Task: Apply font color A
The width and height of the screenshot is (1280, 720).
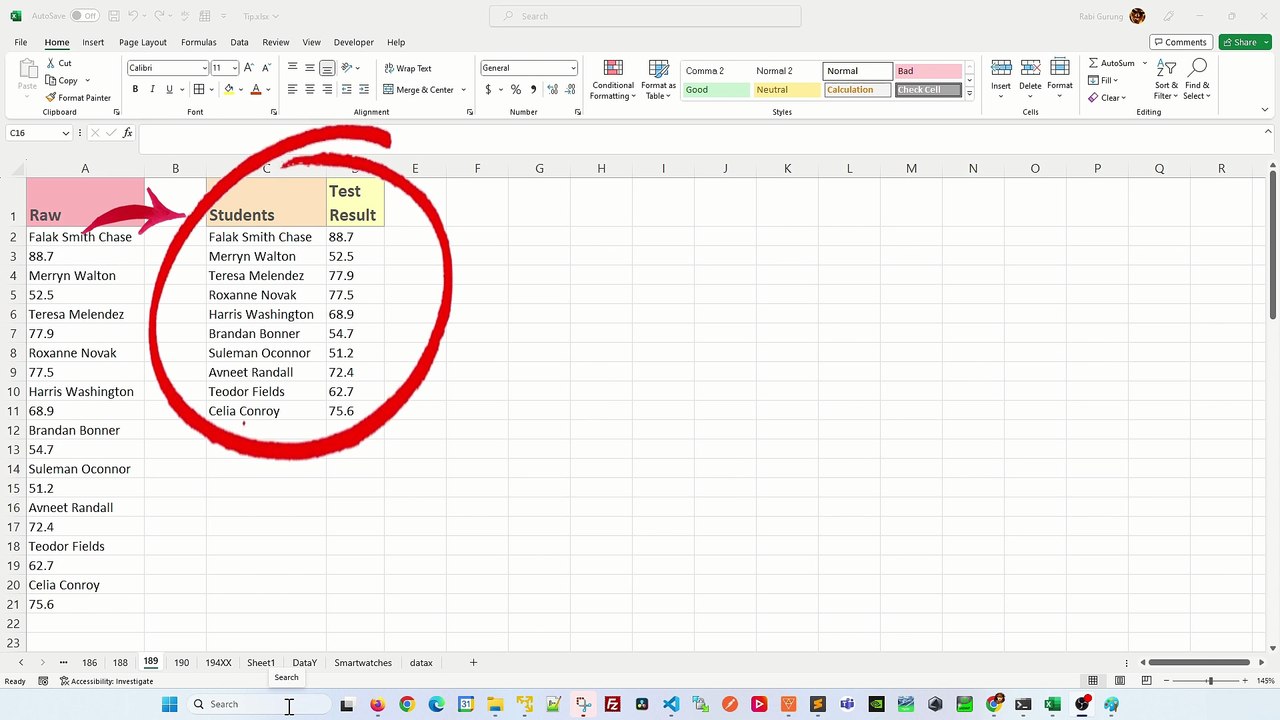Action: (x=256, y=89)
